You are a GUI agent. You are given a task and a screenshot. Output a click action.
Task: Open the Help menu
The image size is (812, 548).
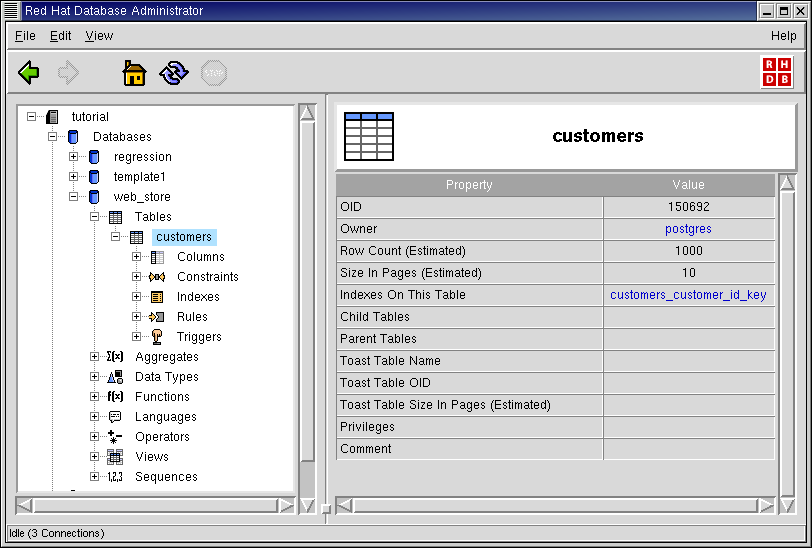tap(783, 36)
